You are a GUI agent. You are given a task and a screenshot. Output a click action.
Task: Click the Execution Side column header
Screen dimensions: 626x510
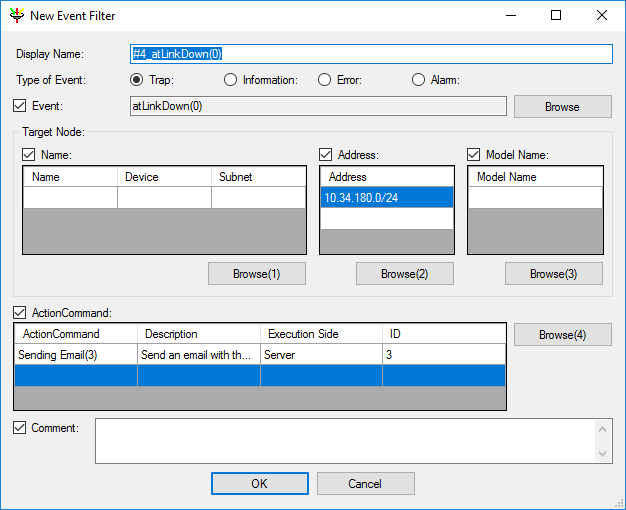coord(321,333)
